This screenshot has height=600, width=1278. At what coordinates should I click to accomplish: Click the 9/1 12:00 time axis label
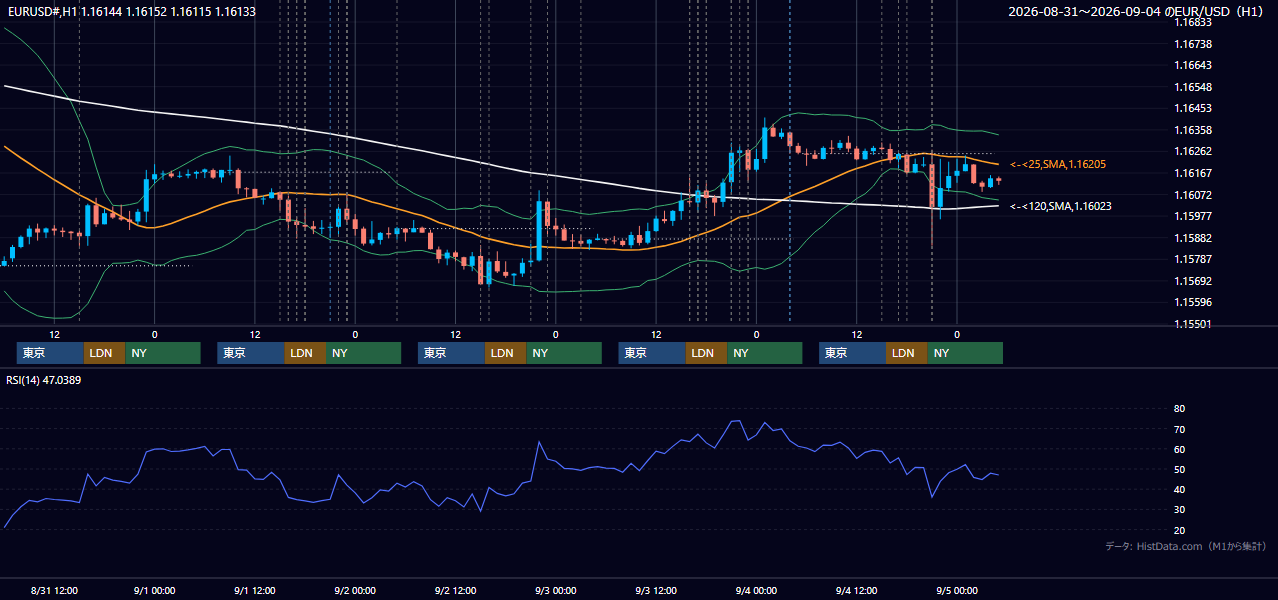255,591
